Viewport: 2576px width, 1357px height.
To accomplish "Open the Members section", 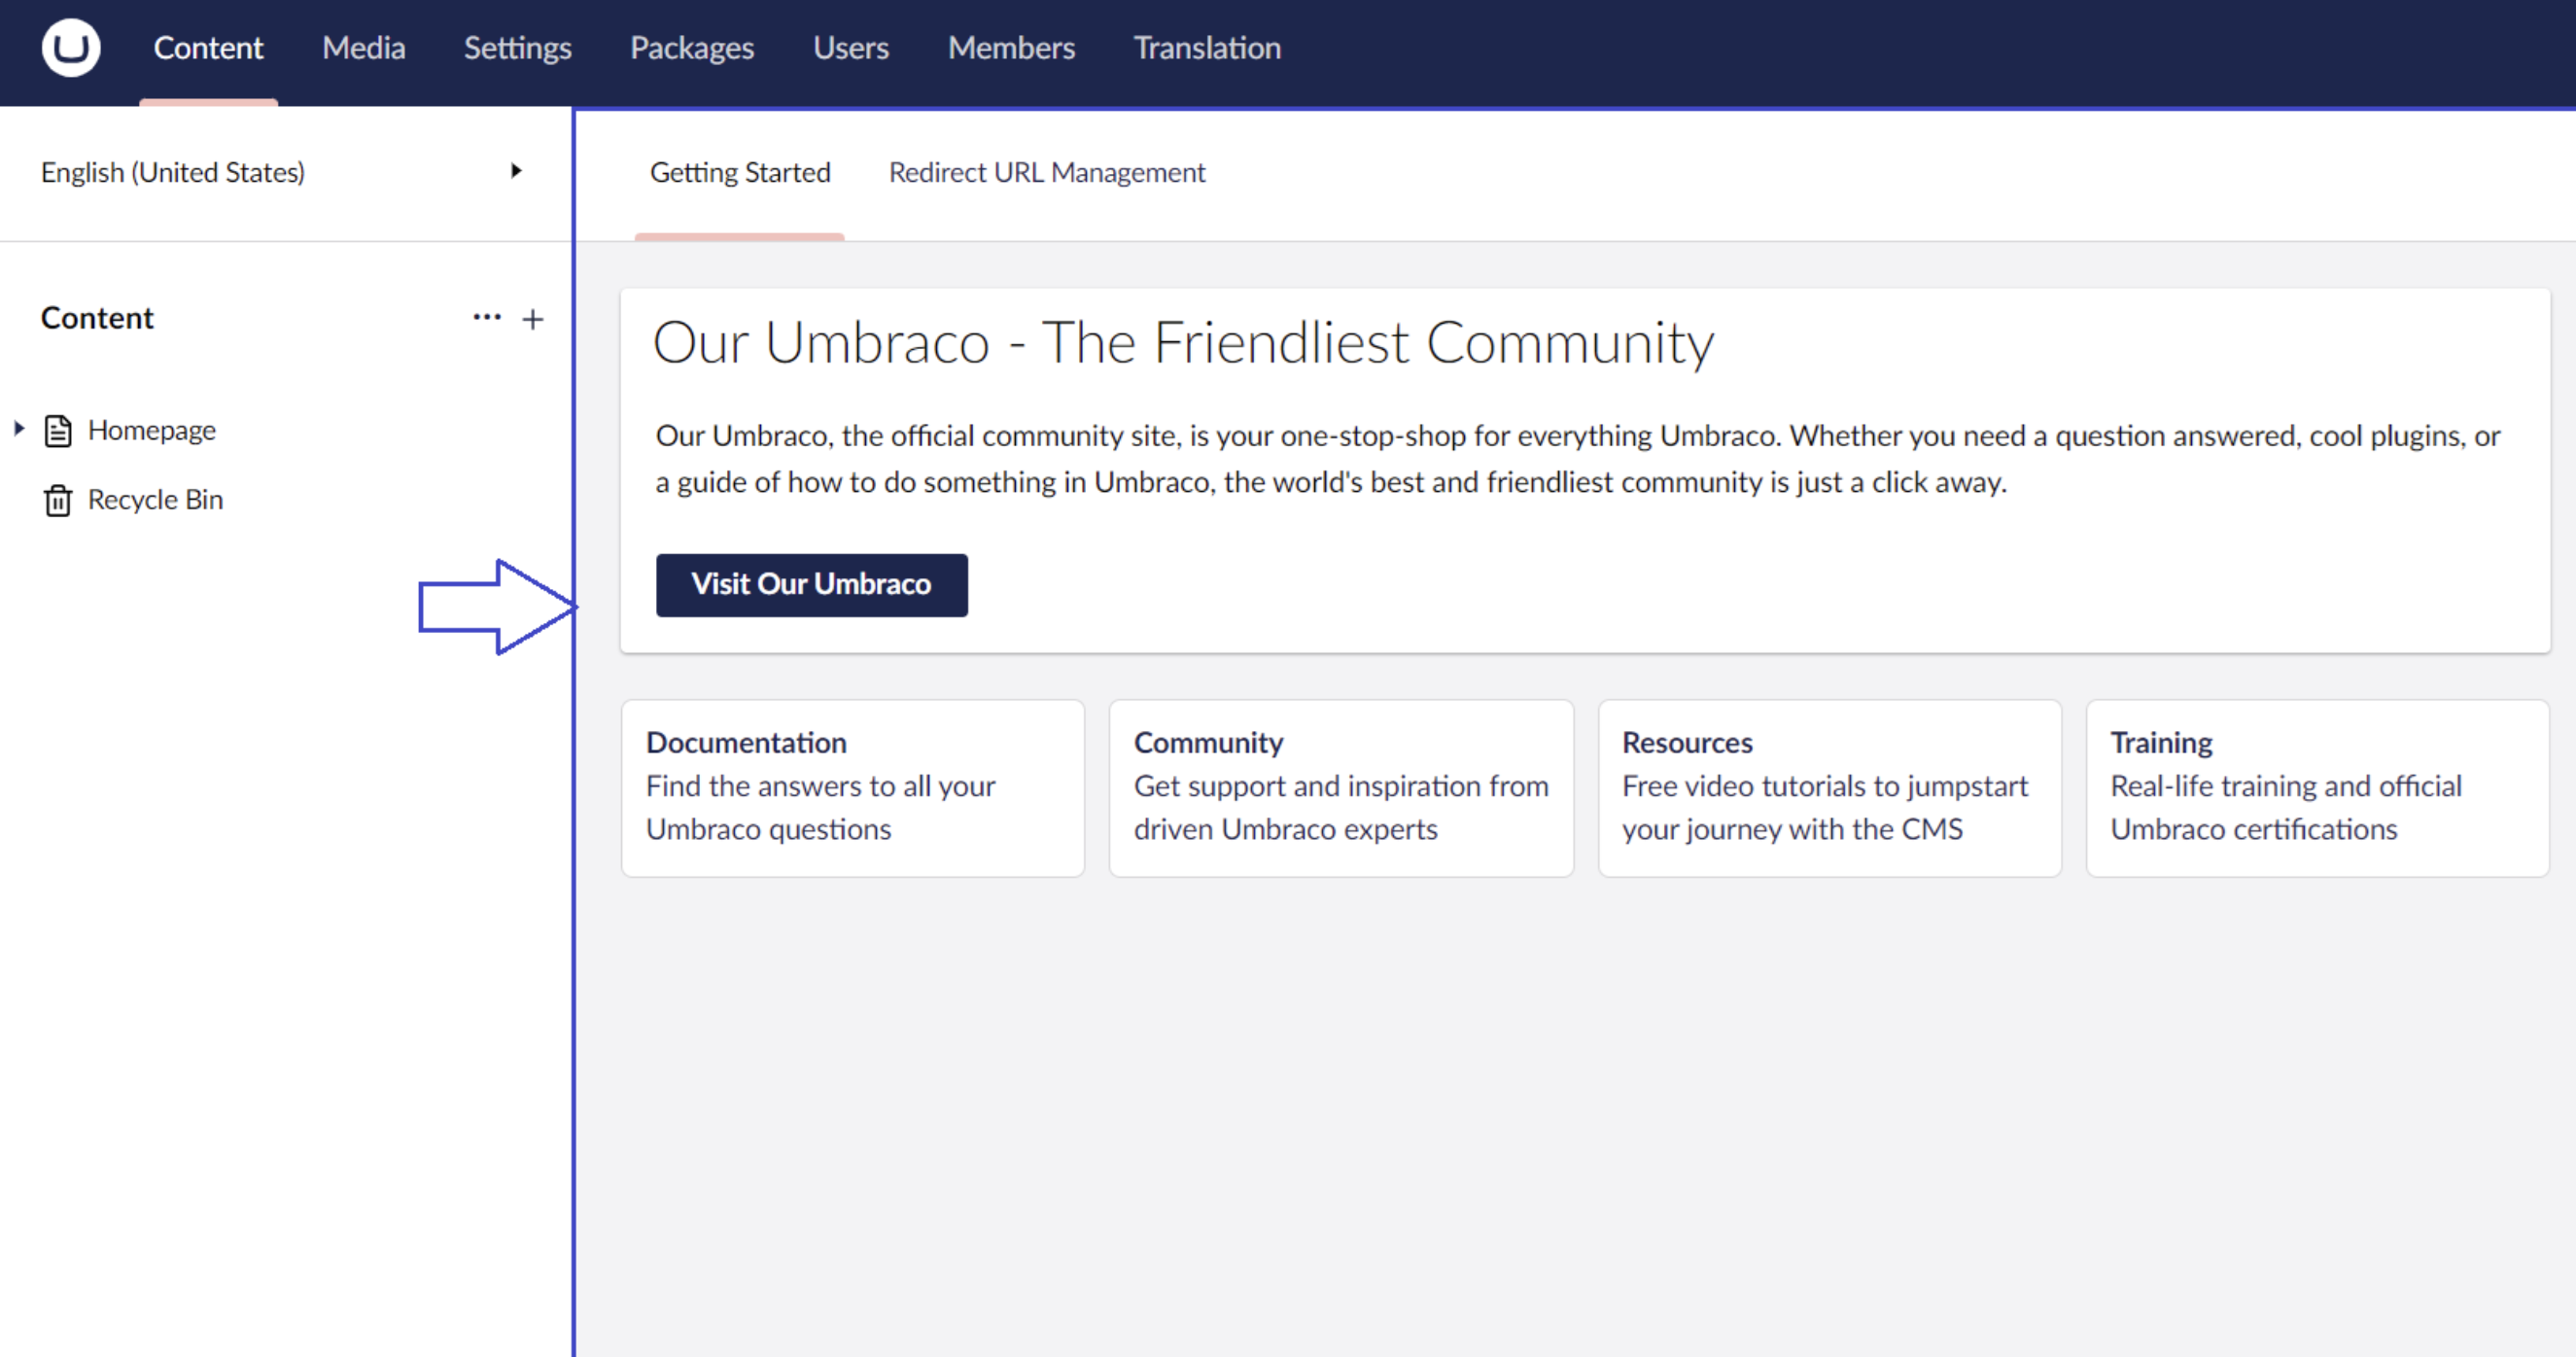I will point(1011,47).
